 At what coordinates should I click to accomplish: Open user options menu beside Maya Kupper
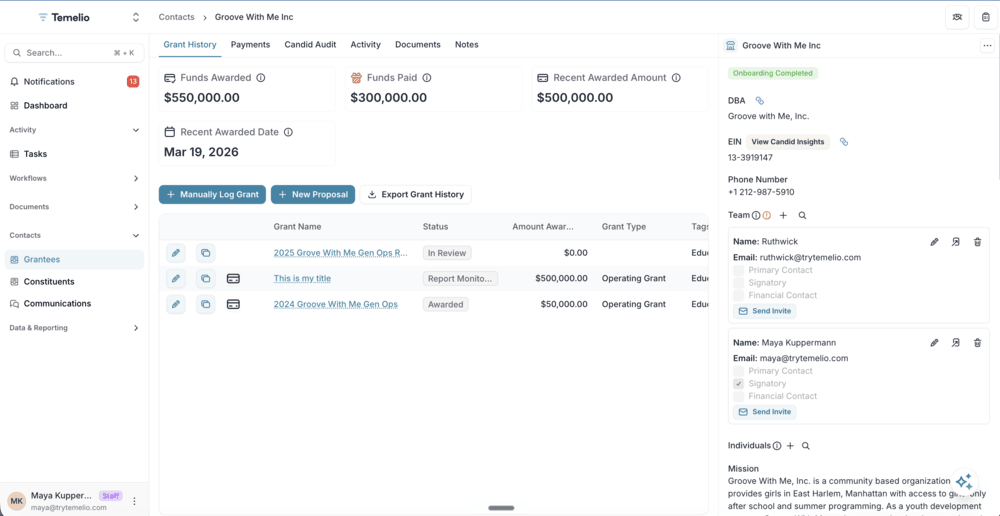[135, 501]
